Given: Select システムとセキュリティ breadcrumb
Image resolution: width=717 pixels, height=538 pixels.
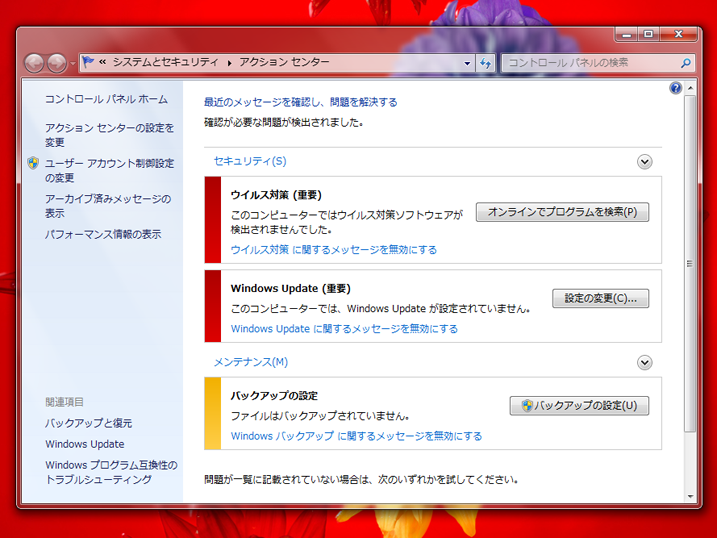Looking at the screenshot, I should click(x=166, y=62).
